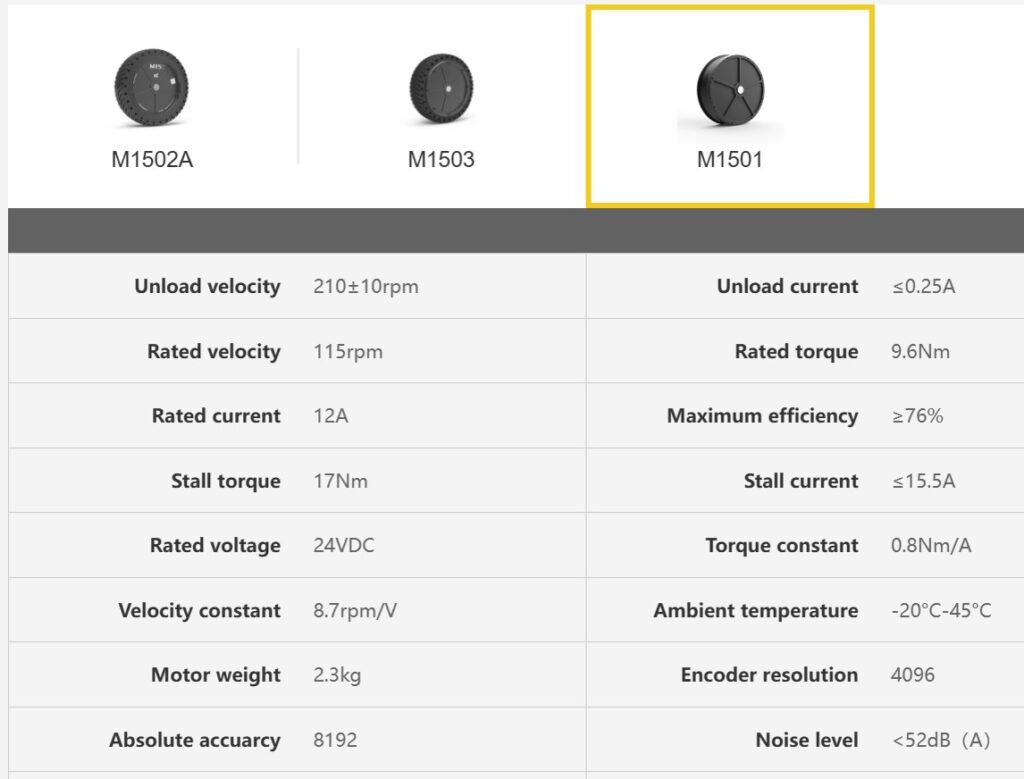This screenshot has height=779, width=1024.
Task: Click the Rated velocity label
Action: pos(214,351)
